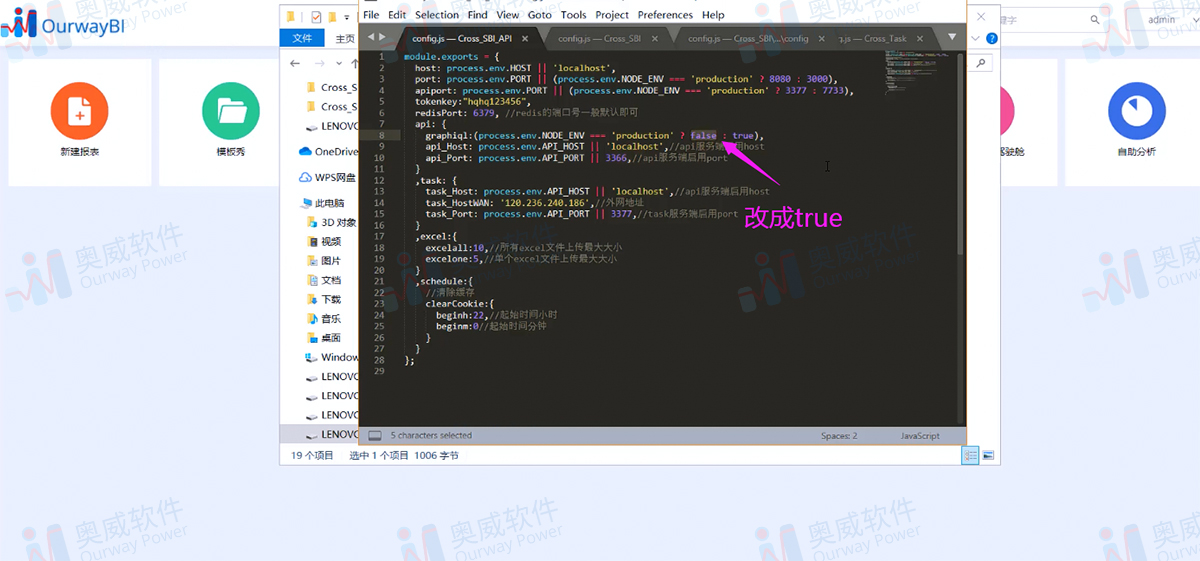The width and height of the screenshot is (1200, 561).
Task: Click the Explorer help question mark icon
Action: coord(992,38)
